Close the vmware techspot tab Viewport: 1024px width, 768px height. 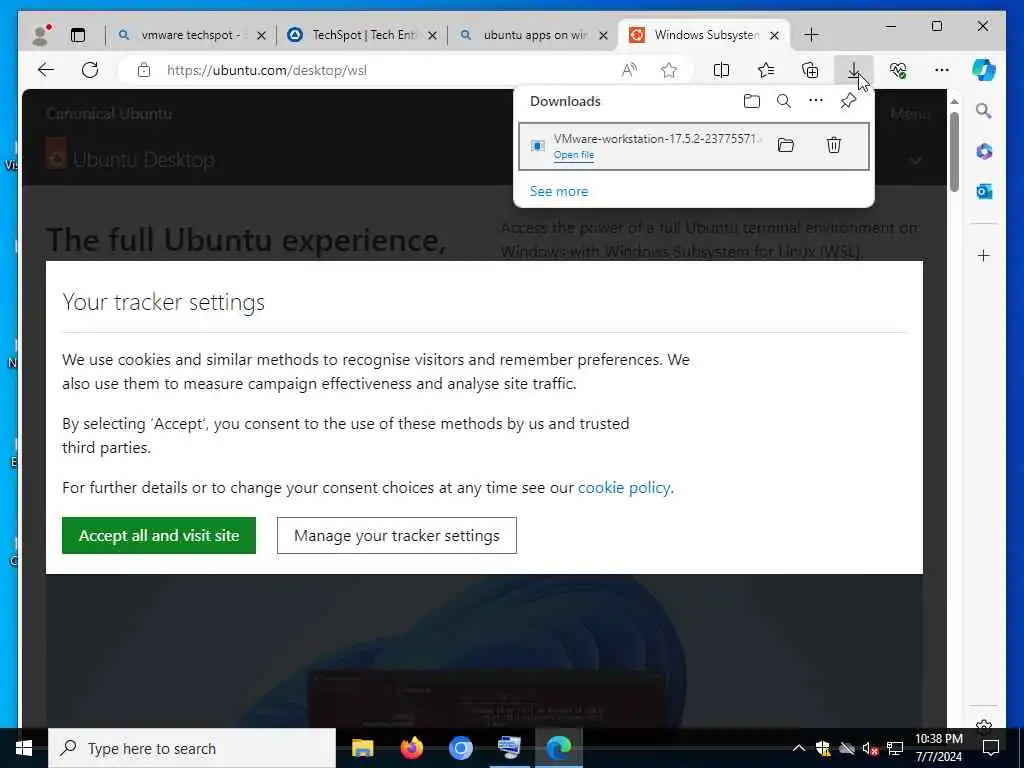[261, 35]
